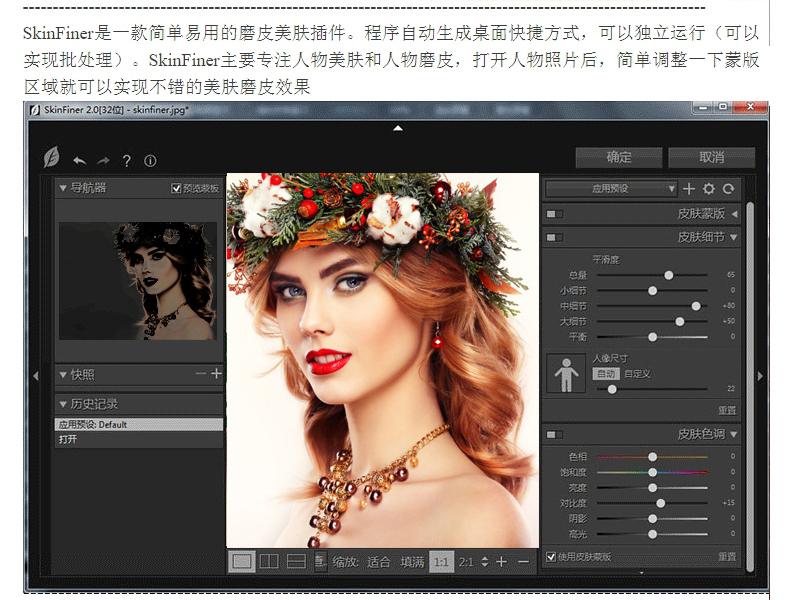Screen dimensions: 790x600
Task: Select 自动 portrait size mode
Action: (606, 374)
